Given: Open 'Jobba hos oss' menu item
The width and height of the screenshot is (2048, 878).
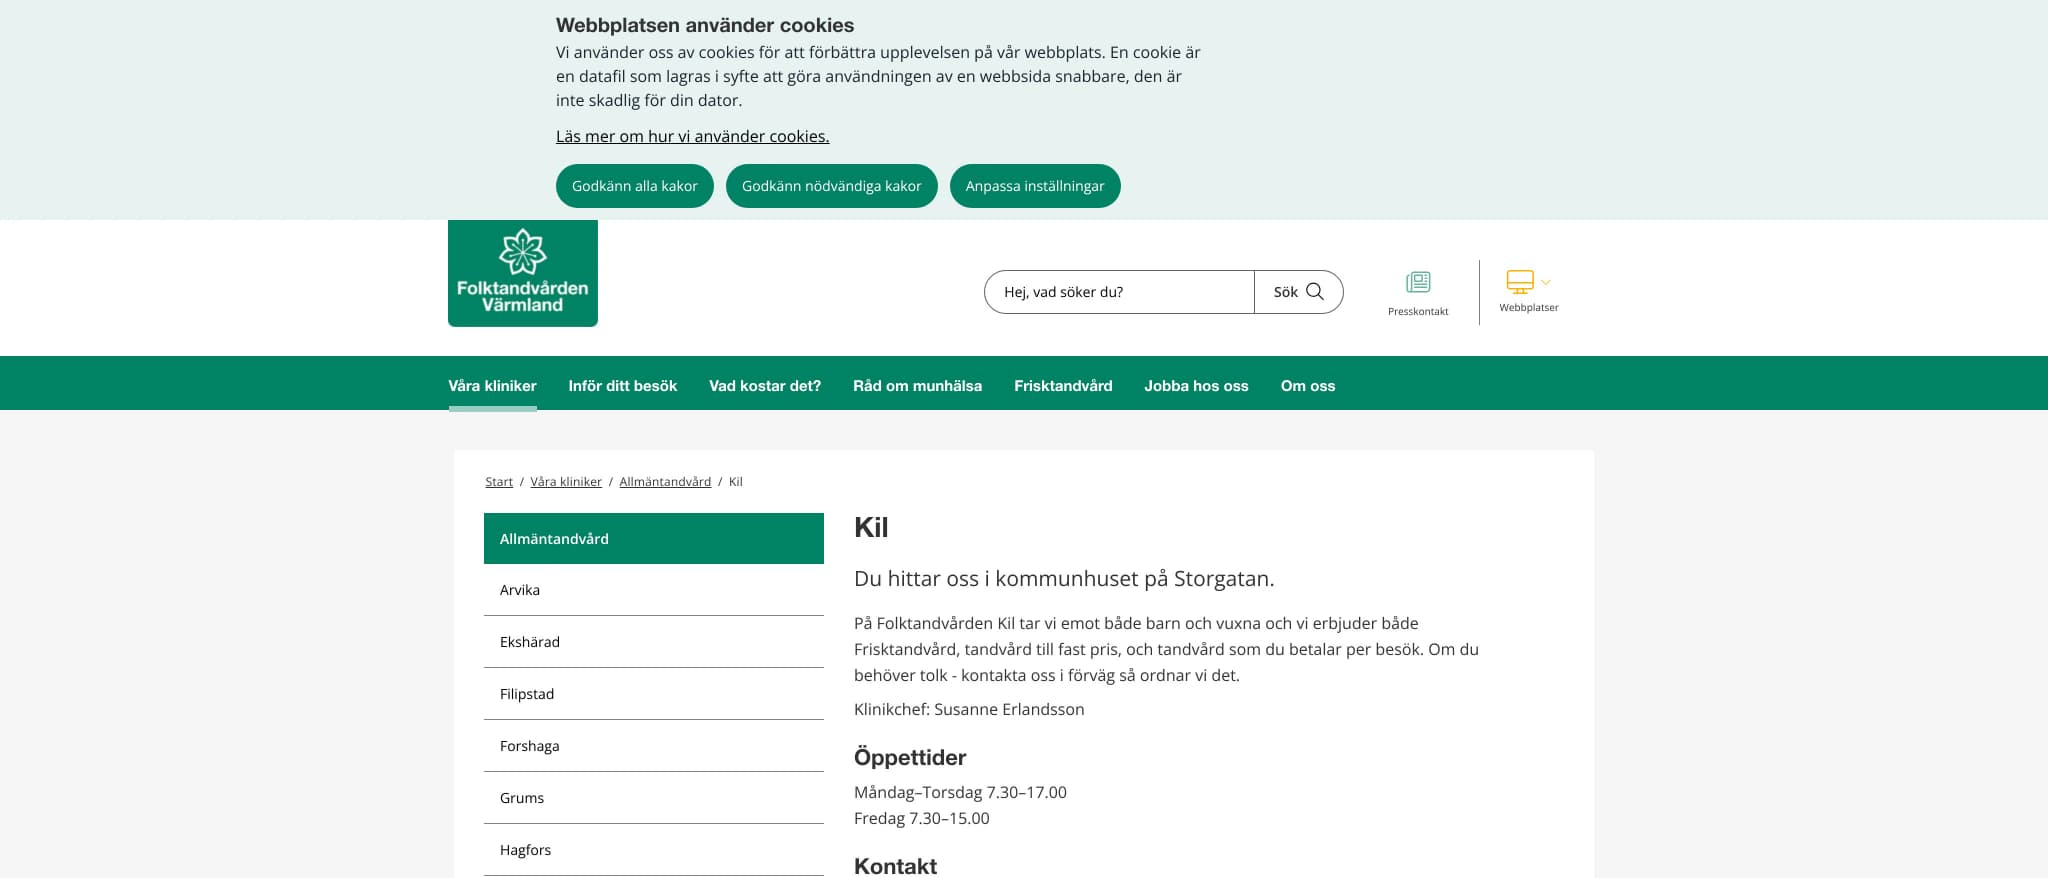Looking at the screenshot, I should [1197, 386].
